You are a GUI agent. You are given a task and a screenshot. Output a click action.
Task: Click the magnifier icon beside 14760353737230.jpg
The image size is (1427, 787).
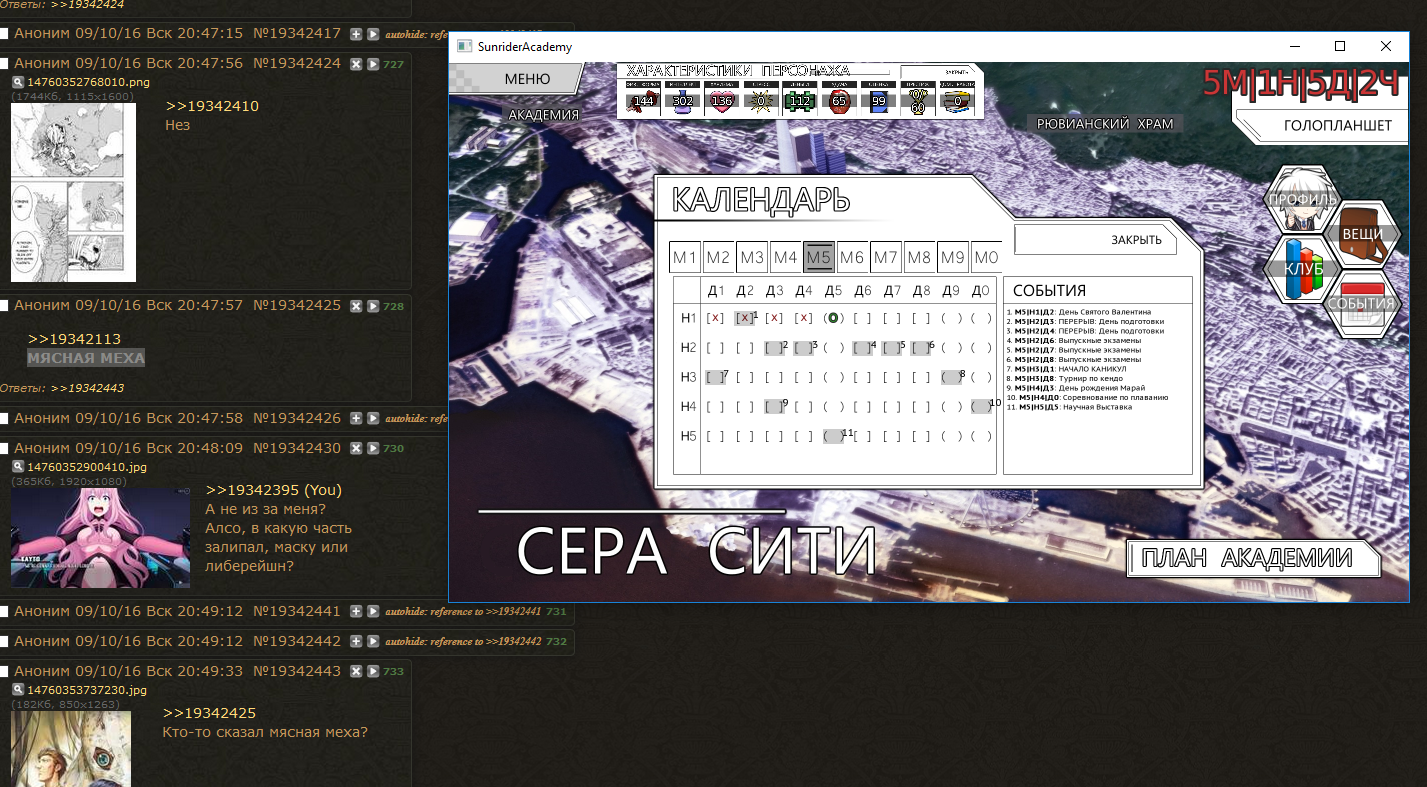click(18, 690)
